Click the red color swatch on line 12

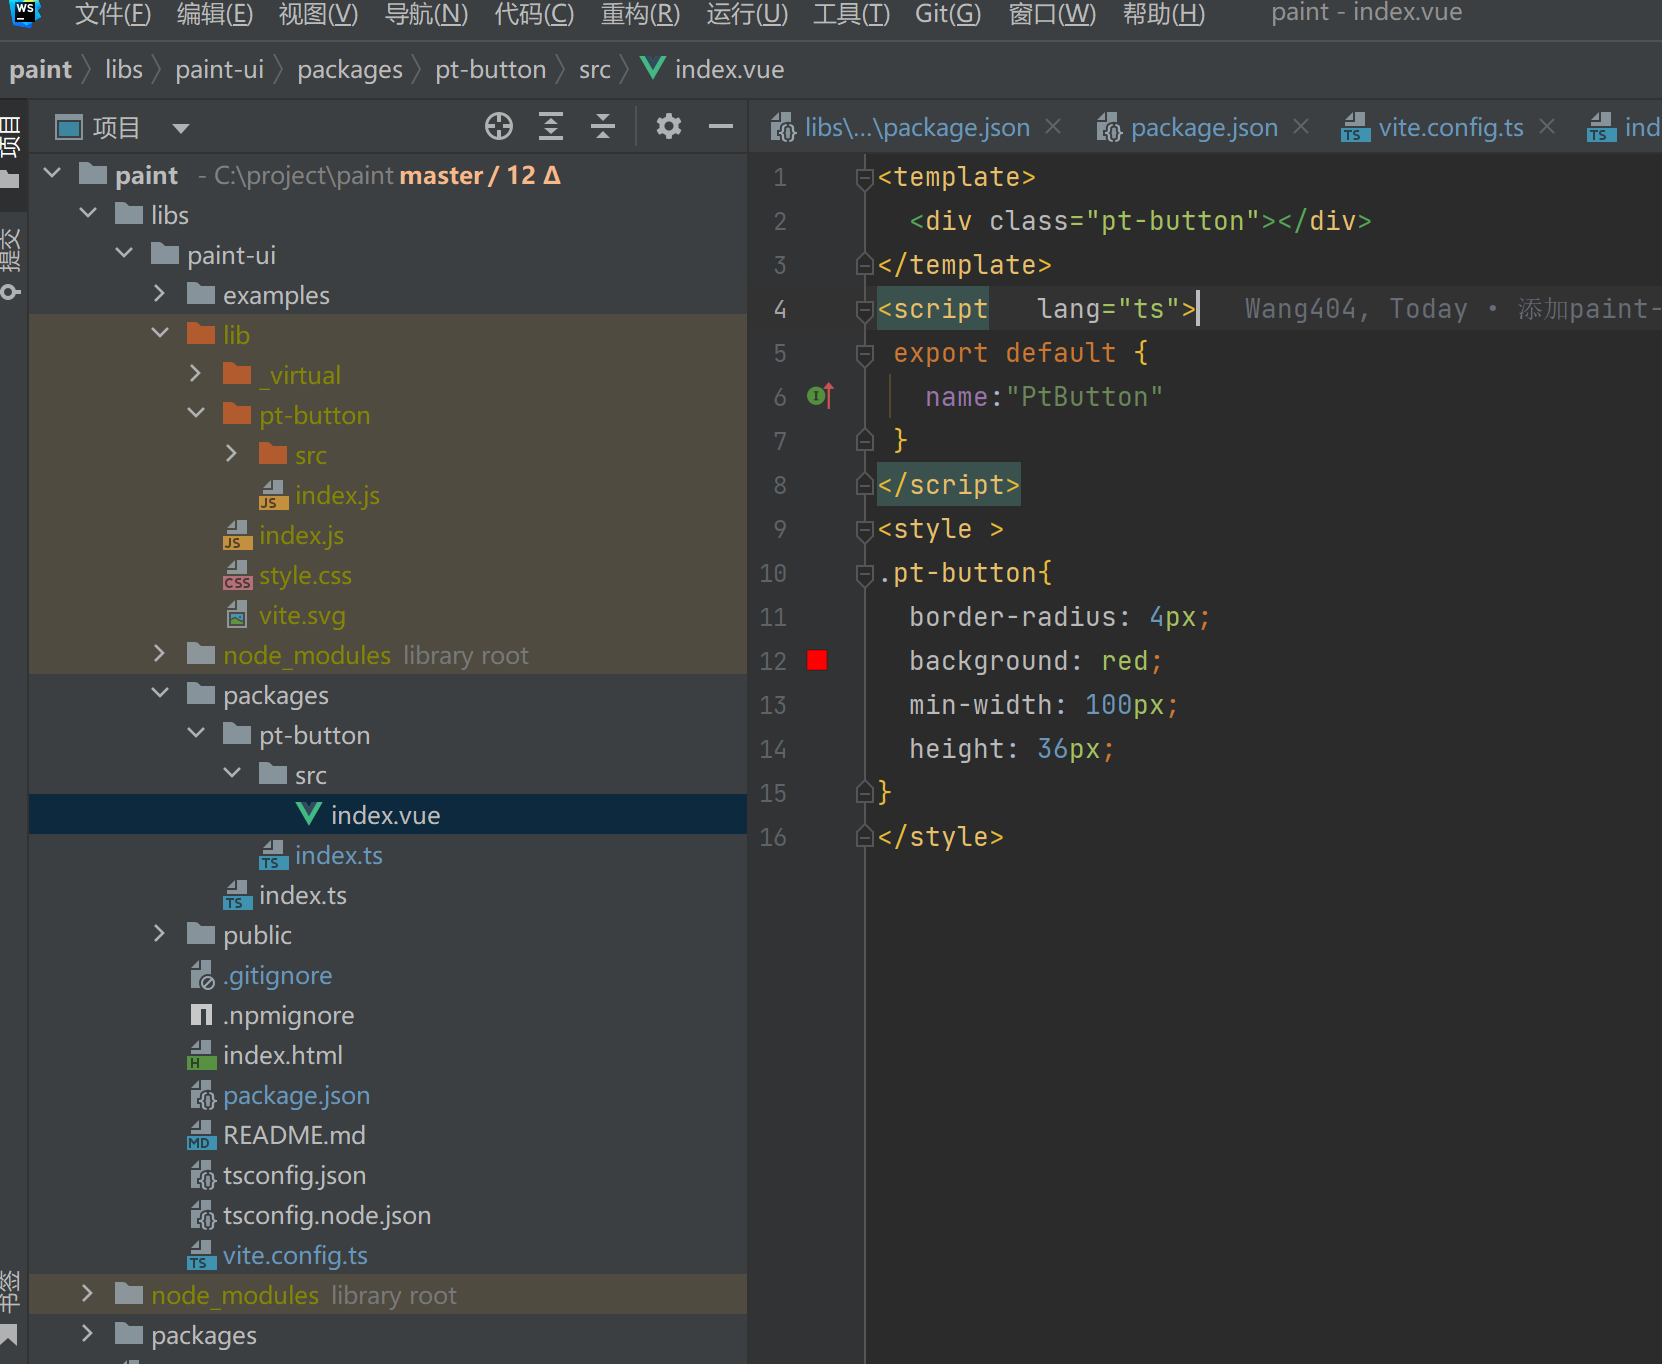tap(817, 660)
